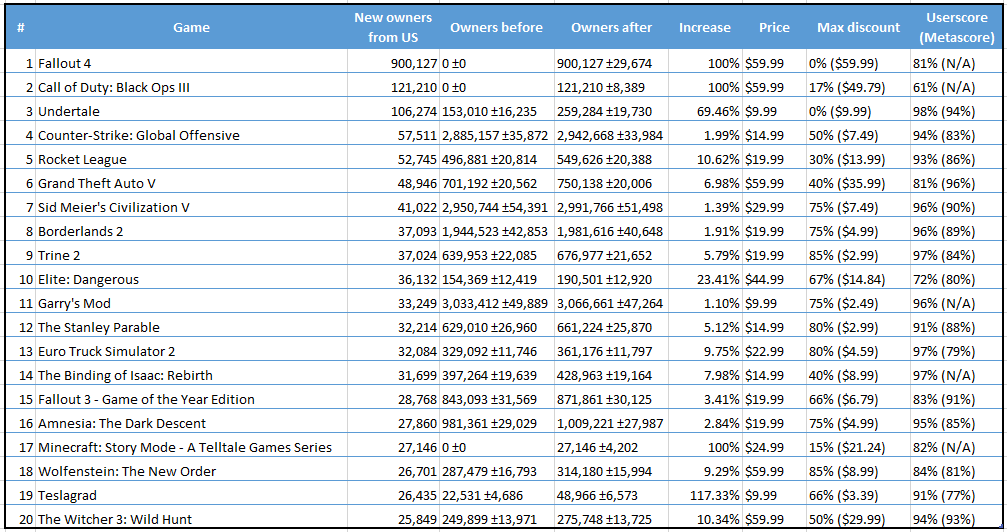The width and height of the screenshot is (1007, 532).
Task: Select the 'New owners from US' header
Action: pyautogui.click(x=393, y=28)
